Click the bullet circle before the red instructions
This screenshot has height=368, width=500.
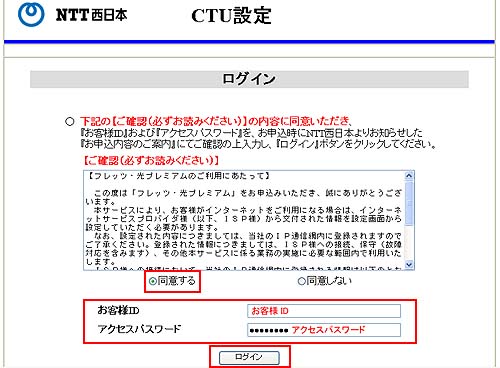(x=69, y=121)
